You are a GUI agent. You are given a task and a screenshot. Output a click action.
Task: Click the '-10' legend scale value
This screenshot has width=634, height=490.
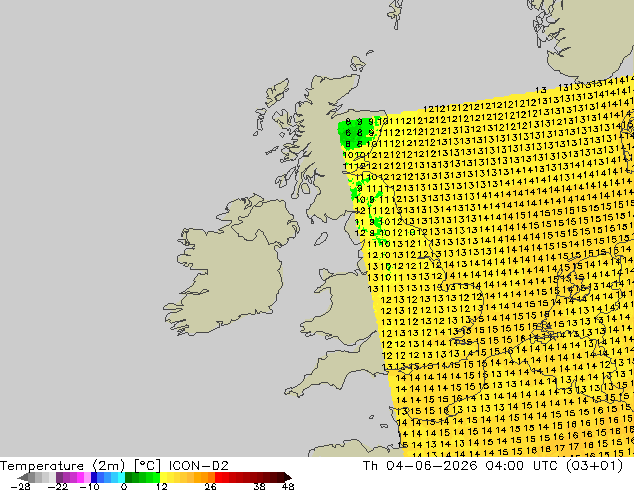(89, 486)
